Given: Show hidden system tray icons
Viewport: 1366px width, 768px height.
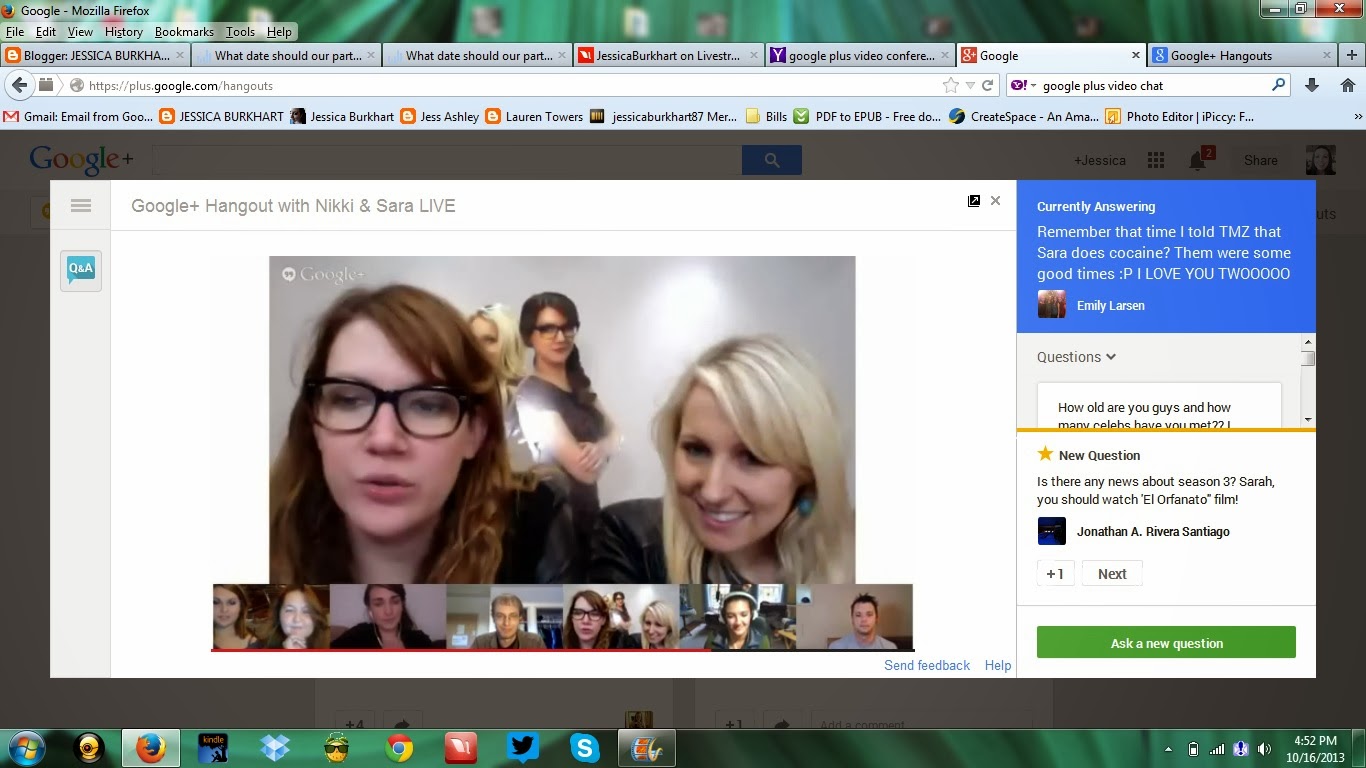Looking at the screenshot, I should pos(1168,748).
